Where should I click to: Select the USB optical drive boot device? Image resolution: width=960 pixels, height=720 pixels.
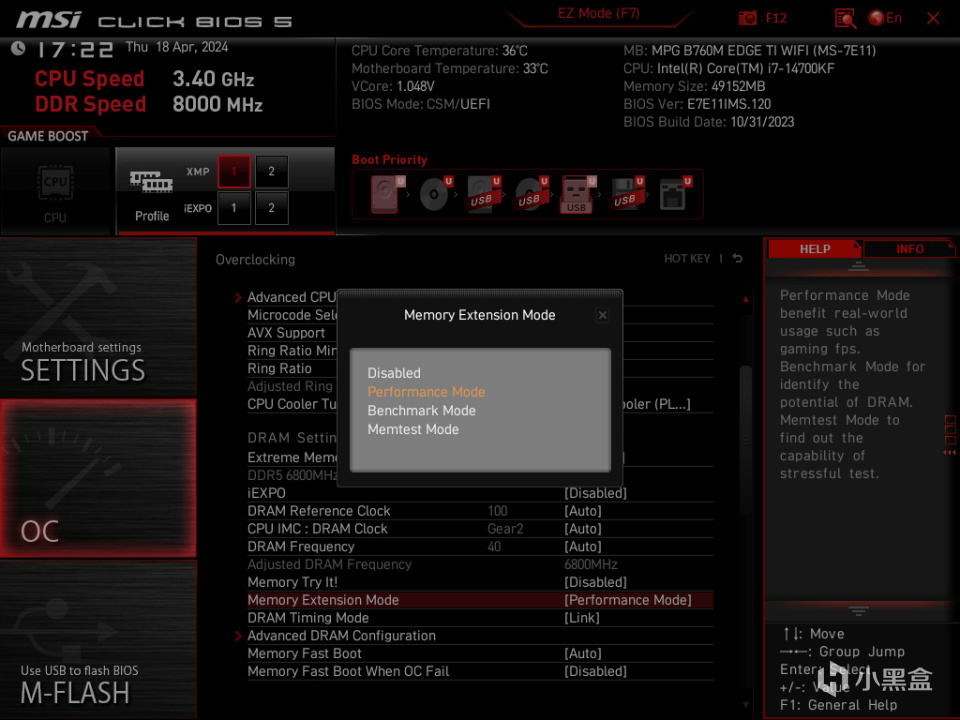click(531, 193)
